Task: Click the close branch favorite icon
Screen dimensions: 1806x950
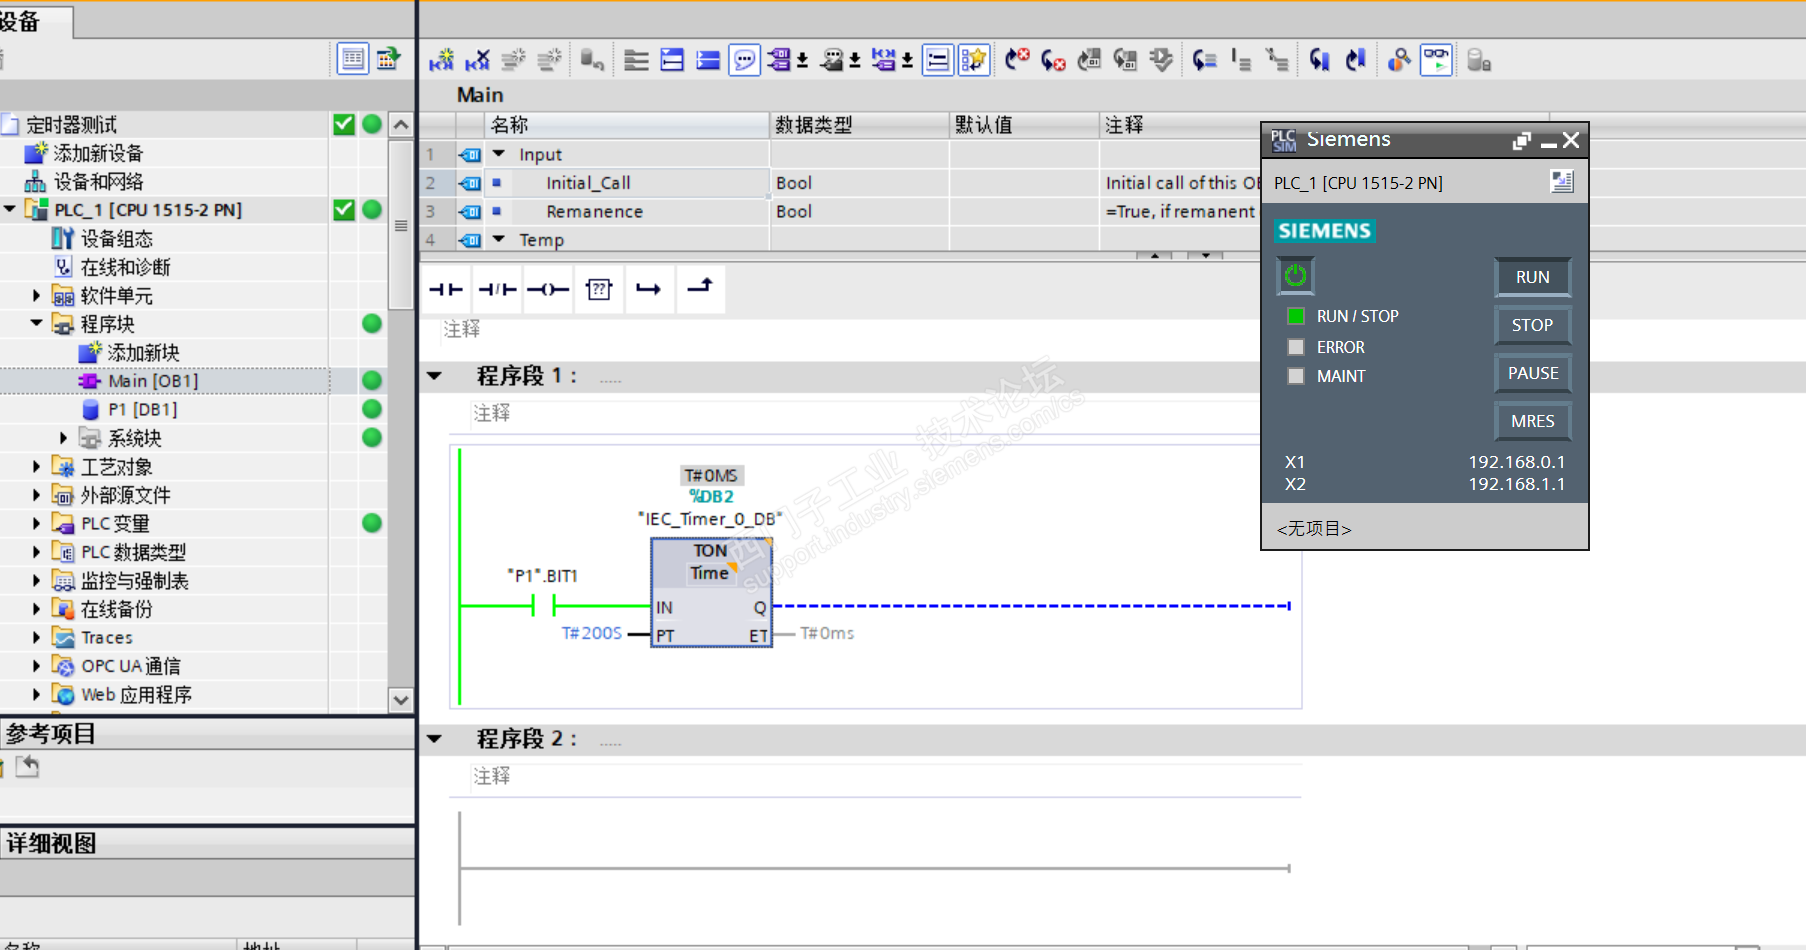Action: pos(700,289)
